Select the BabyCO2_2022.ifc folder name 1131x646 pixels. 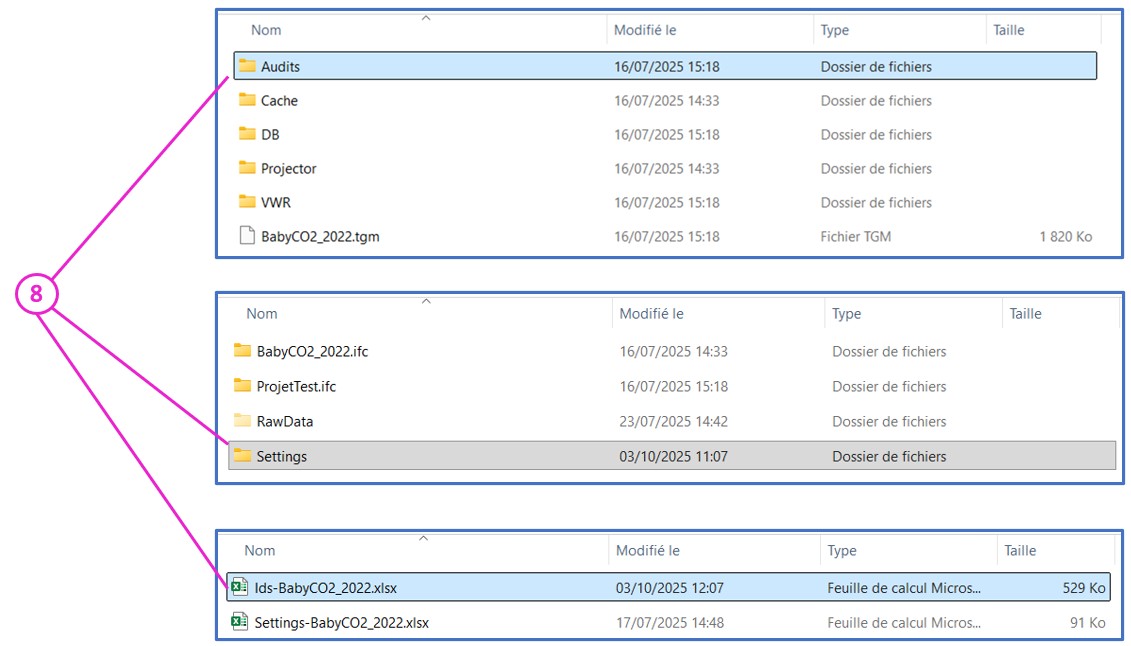pyautogui.click(x=312, y=352)
